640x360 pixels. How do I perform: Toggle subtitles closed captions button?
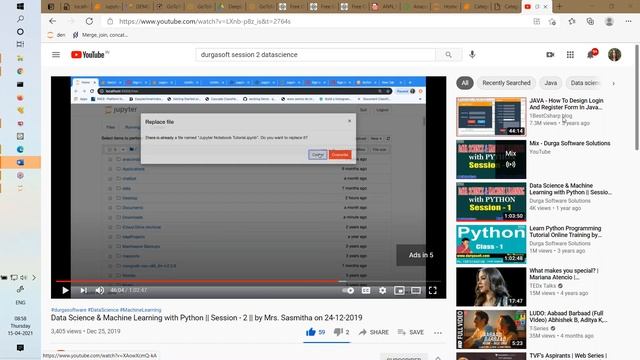366,290
